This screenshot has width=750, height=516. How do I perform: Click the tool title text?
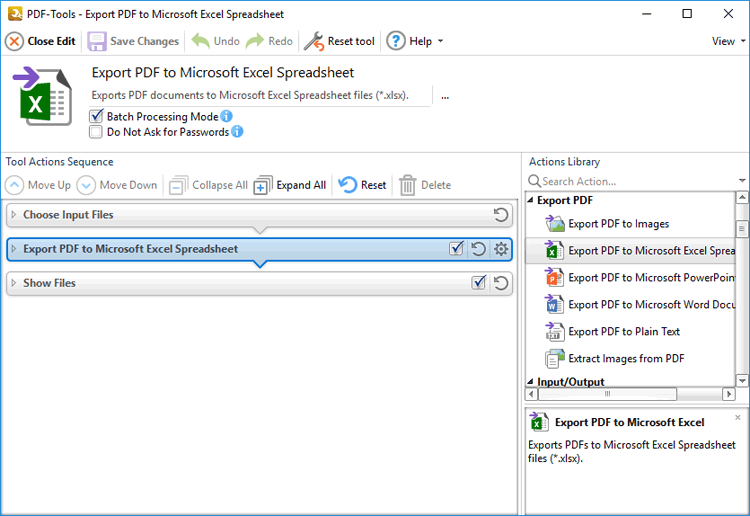(223, 73)
